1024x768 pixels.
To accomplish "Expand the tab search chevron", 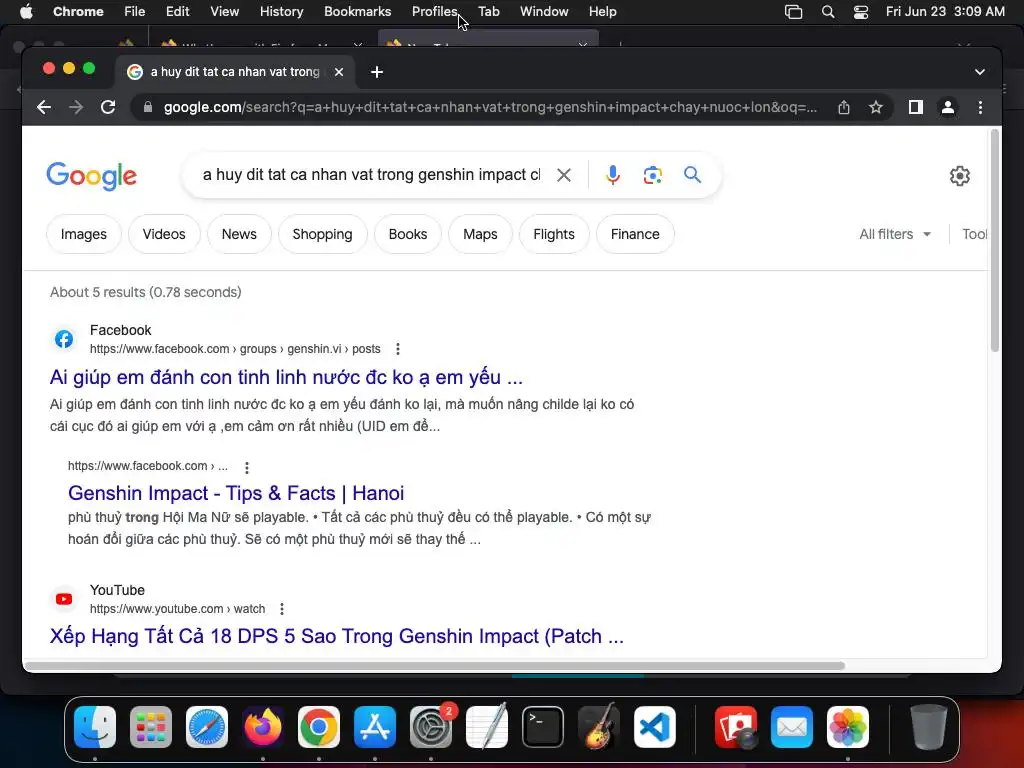I will coord(980,72).
